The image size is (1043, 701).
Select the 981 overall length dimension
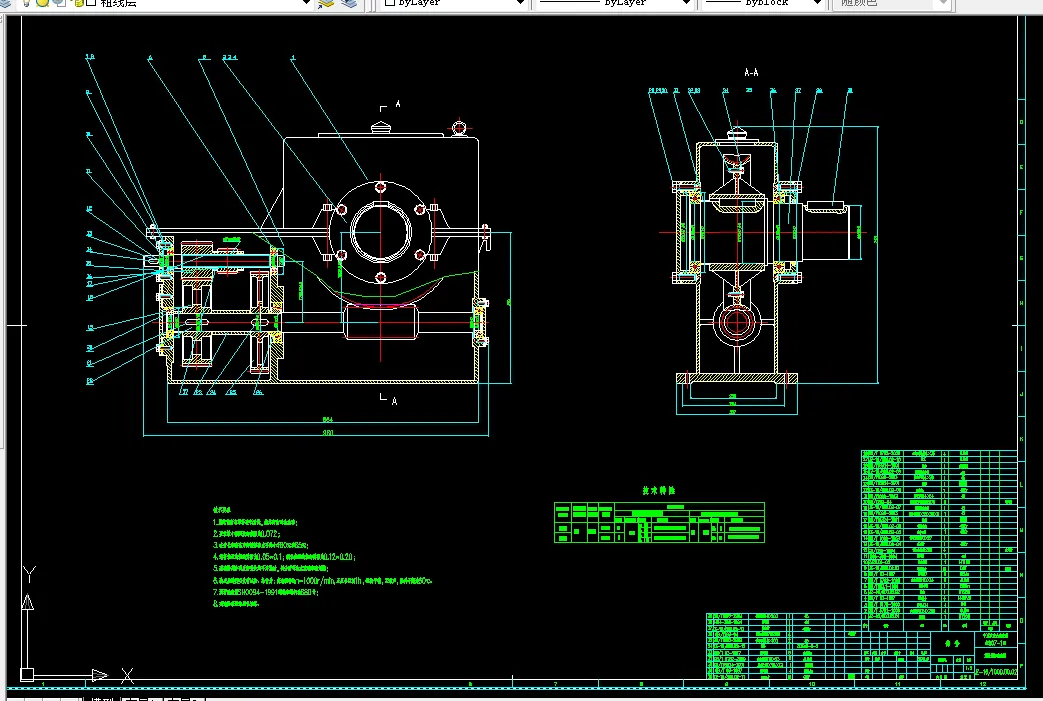click(x=328, y=432)
